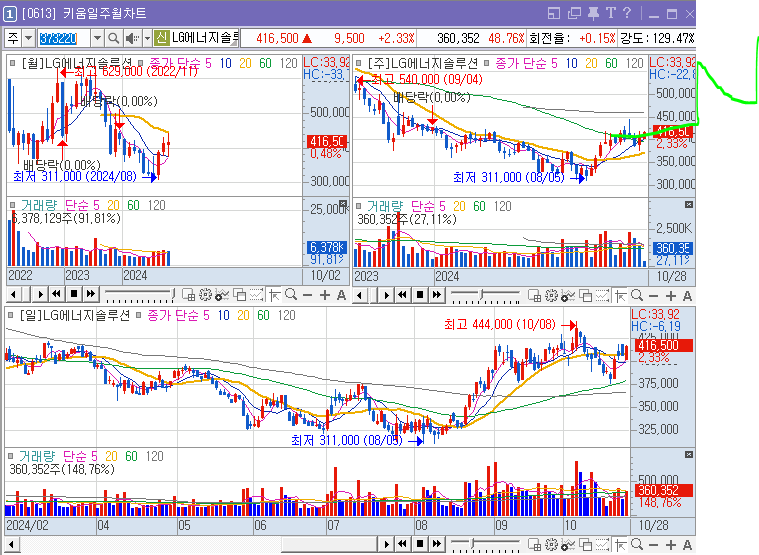
Task: Click the 회전율 value in header
Action: pos(597,38)
